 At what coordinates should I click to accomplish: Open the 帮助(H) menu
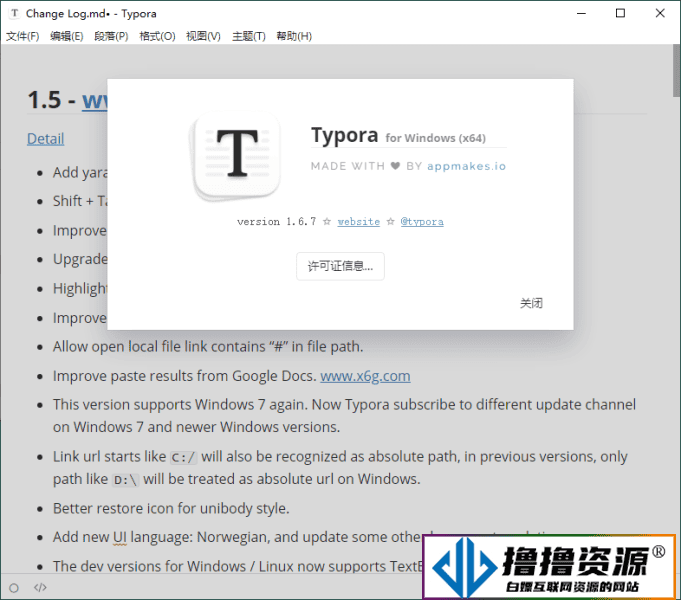click(294, 36)
